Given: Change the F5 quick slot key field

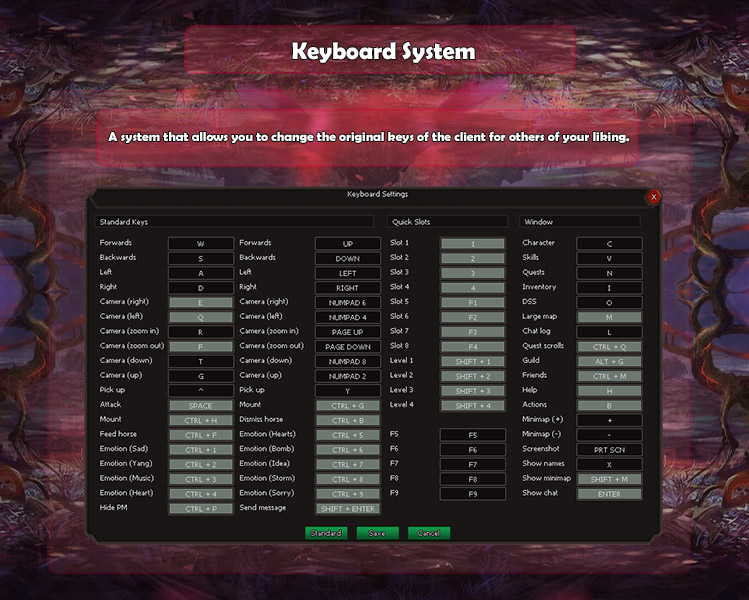Looking at the screenshot, I should tap(472, 435).
